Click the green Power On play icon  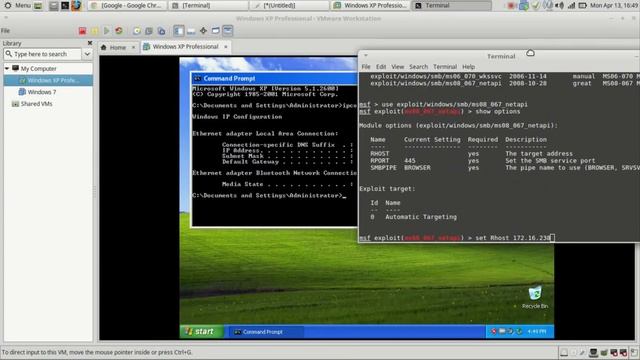click(107, 31)
